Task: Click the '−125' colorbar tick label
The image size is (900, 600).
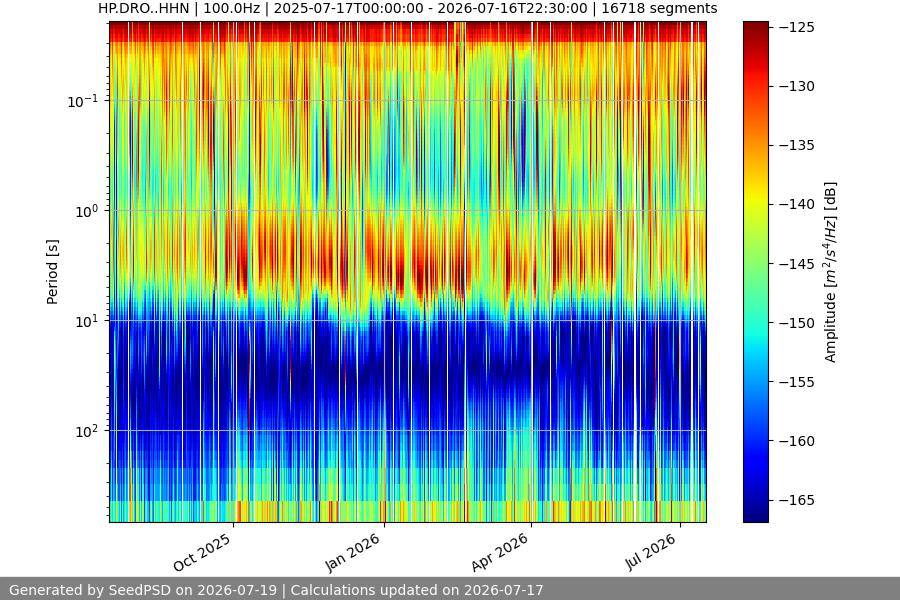Action: [x=797, y=27]
